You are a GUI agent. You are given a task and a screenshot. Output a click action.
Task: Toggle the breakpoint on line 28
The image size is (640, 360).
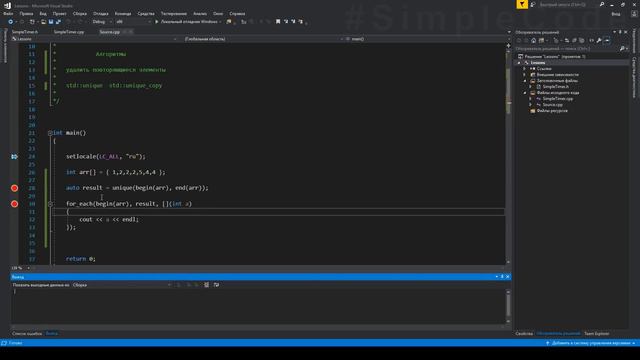pos(14,188)
